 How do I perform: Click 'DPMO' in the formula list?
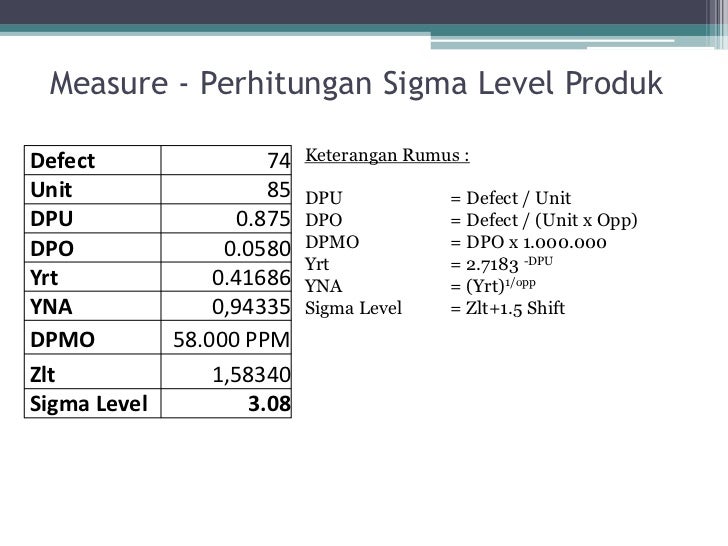tap(332, 242)
